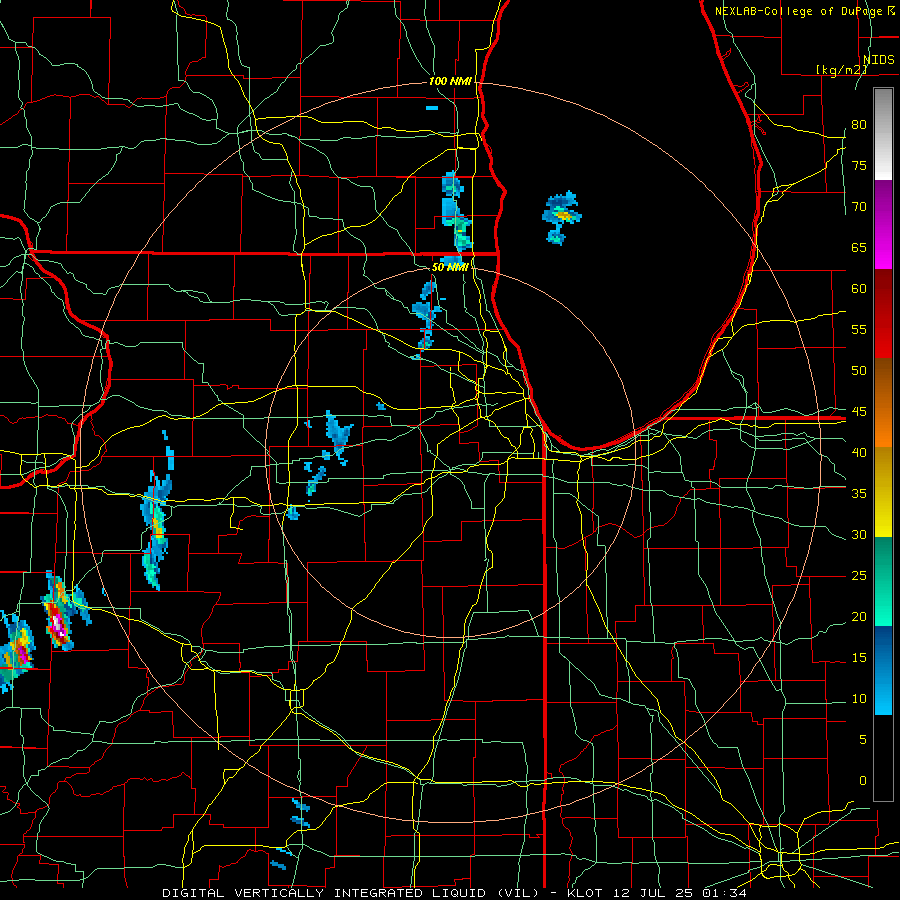This screenshot has width=900, height=900.
Task: Click the [kg/m2] unit label
Action: [841, 70]
